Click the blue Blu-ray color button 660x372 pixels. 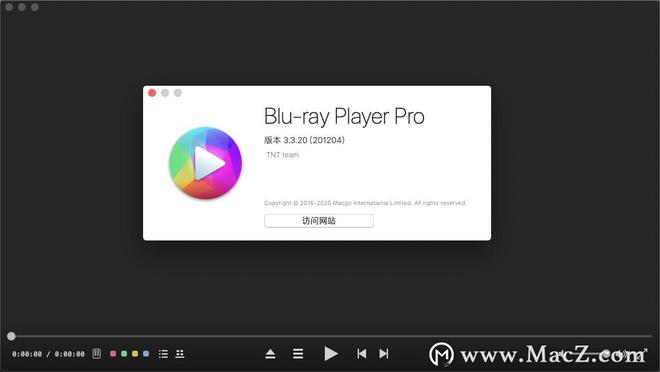[146, 354]
